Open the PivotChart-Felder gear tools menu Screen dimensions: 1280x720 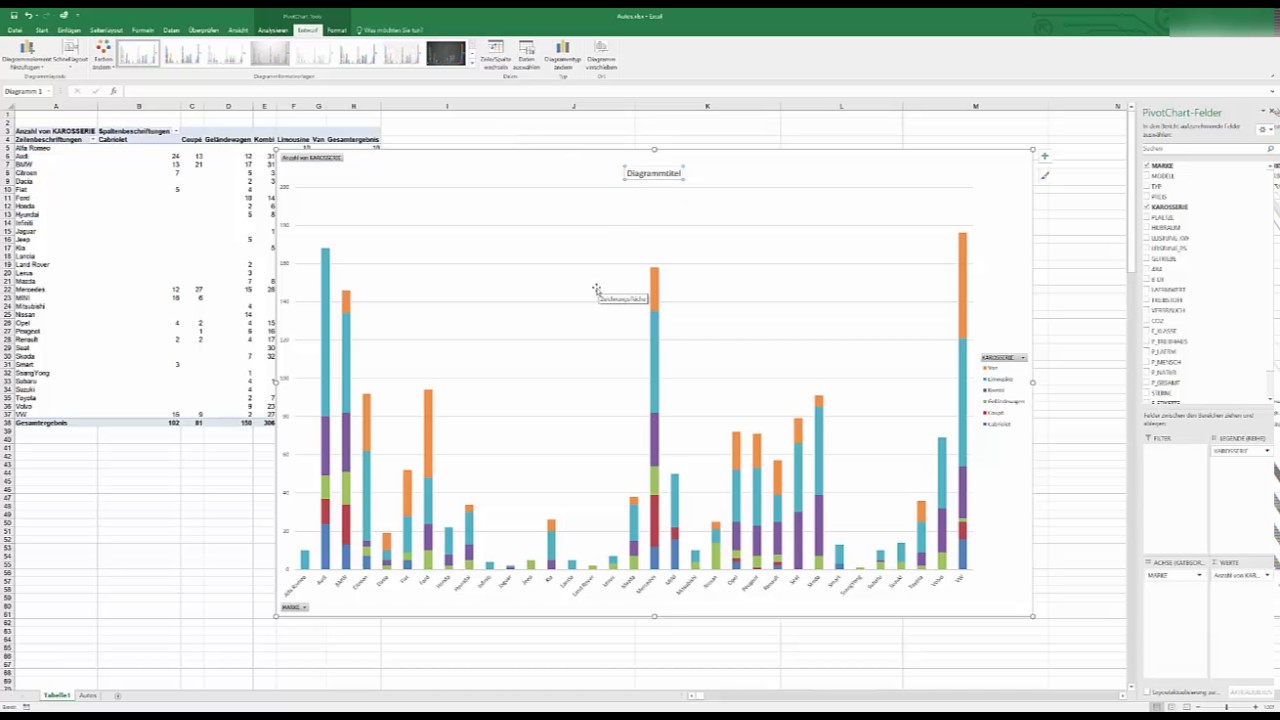1263,129
